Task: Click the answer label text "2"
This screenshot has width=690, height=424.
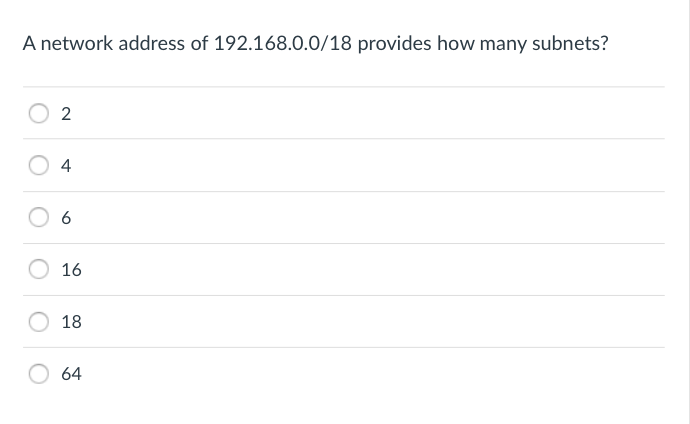Action: 66,114
